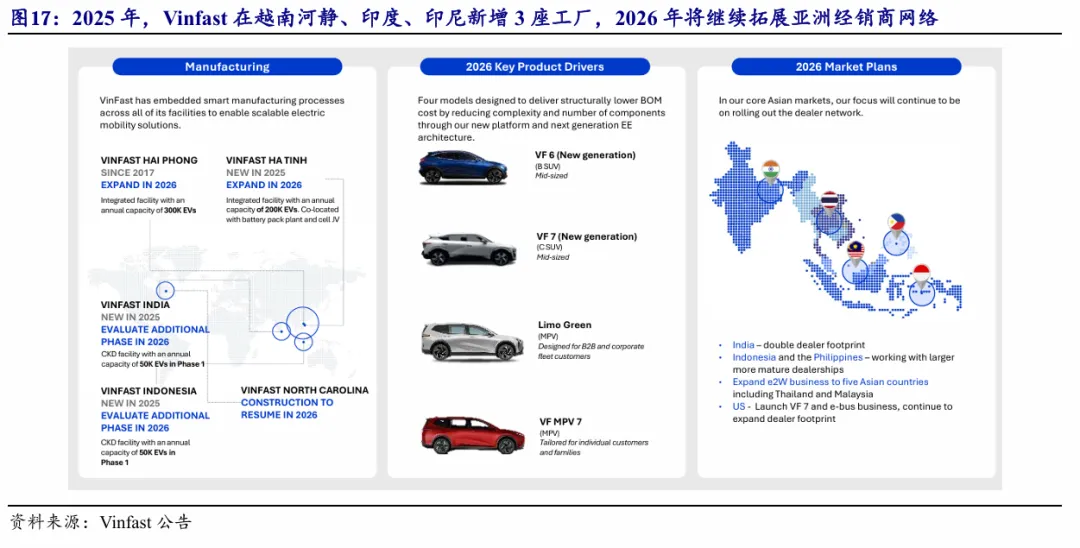The height and width of the screenshot is (548, 1080).
Task: Click the Indonesia flag map pin
Action: pyautogui.click(x=921, y=276)
